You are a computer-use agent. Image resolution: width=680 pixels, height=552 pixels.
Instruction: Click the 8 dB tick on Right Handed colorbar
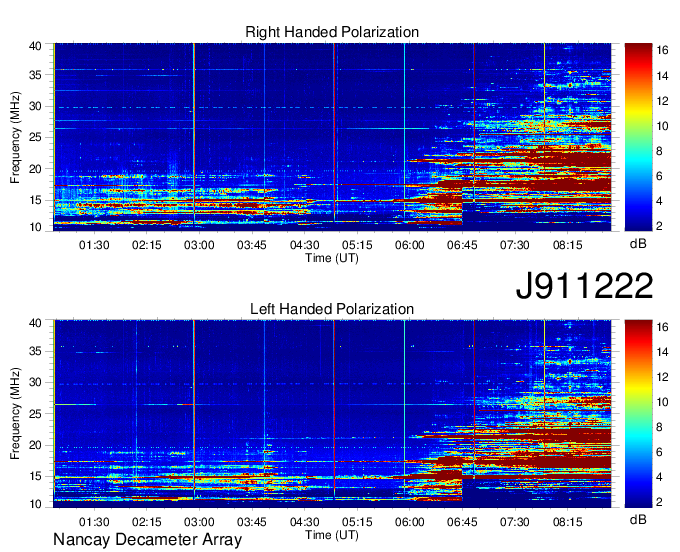tap(659, 151)
